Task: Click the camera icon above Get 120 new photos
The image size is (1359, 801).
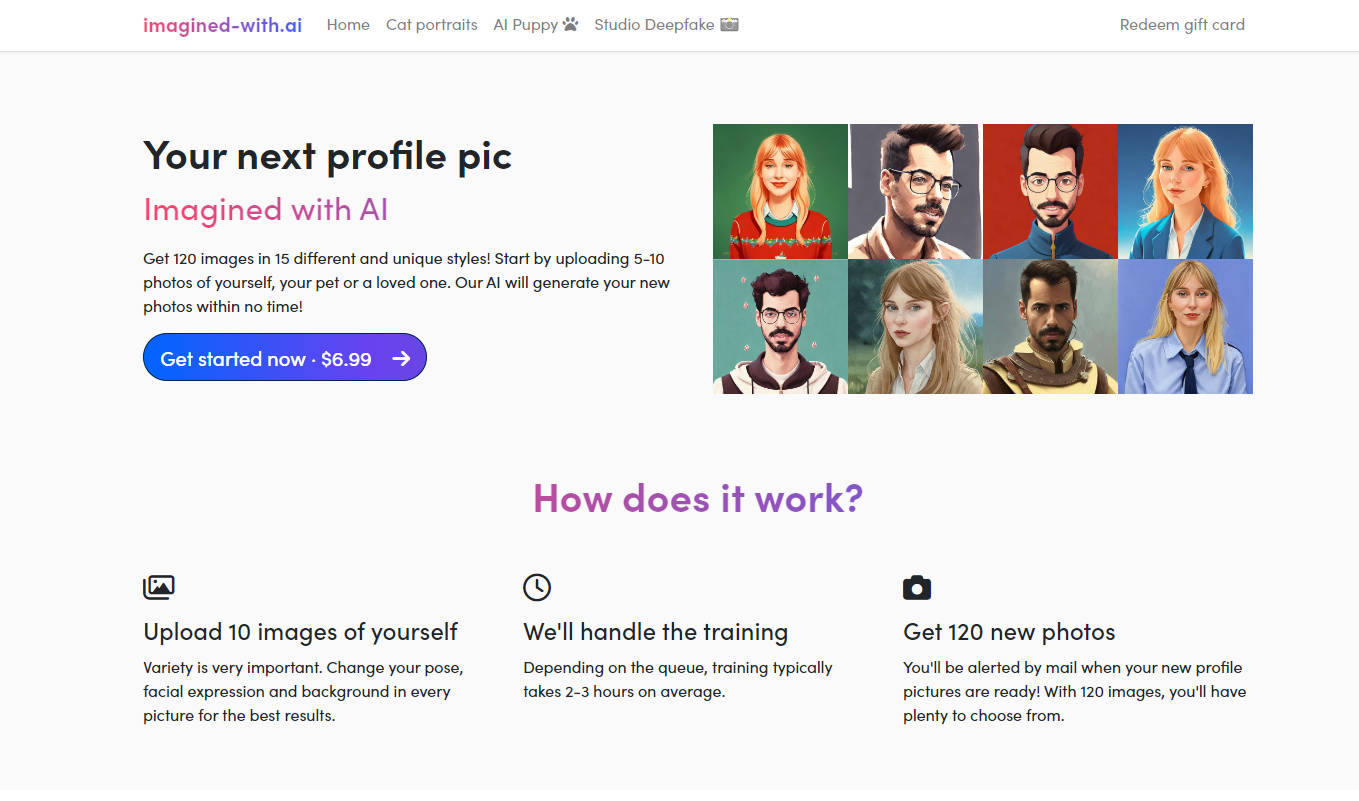Action: point(917,587)
